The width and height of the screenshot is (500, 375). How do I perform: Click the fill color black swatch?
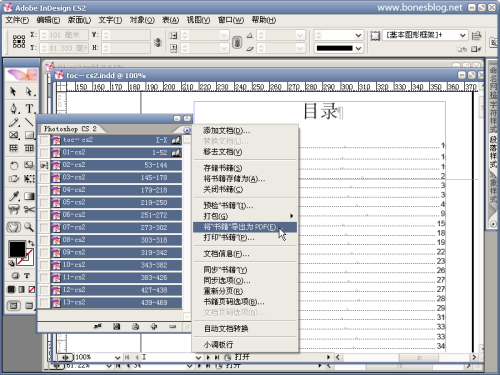pos(17,249)
